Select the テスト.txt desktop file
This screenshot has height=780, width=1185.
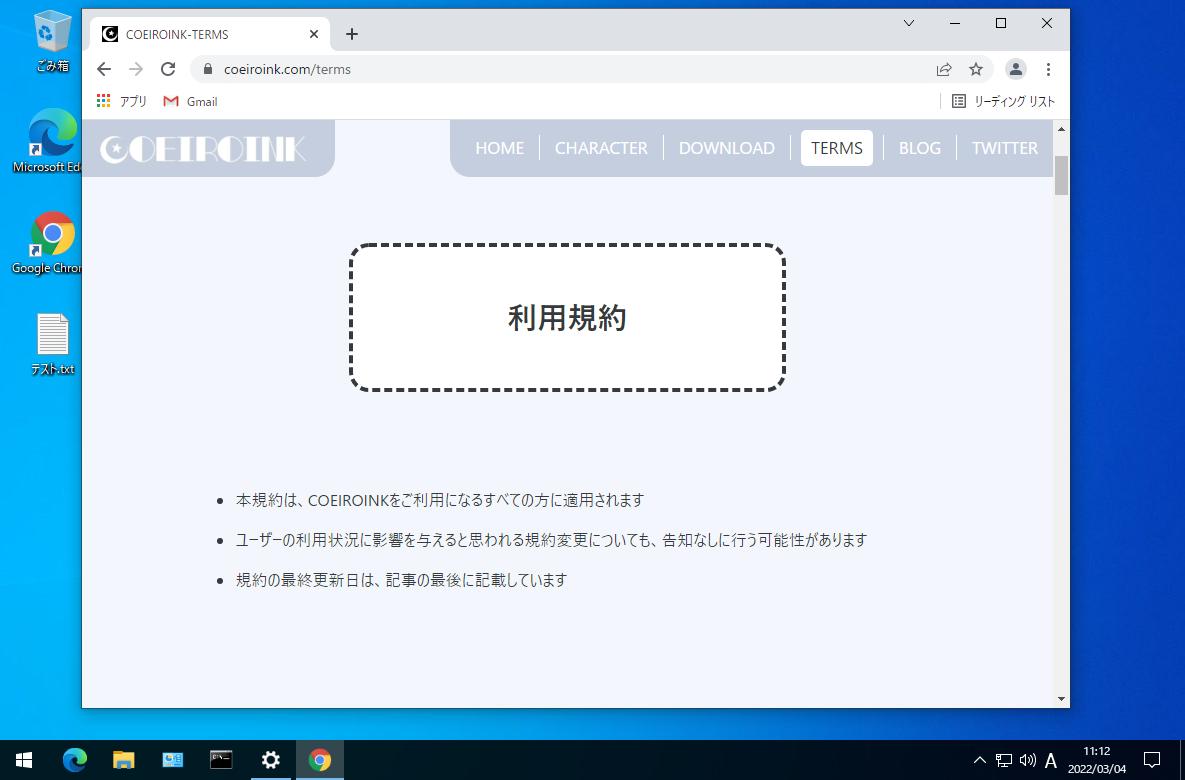click(x=52, y=345)
